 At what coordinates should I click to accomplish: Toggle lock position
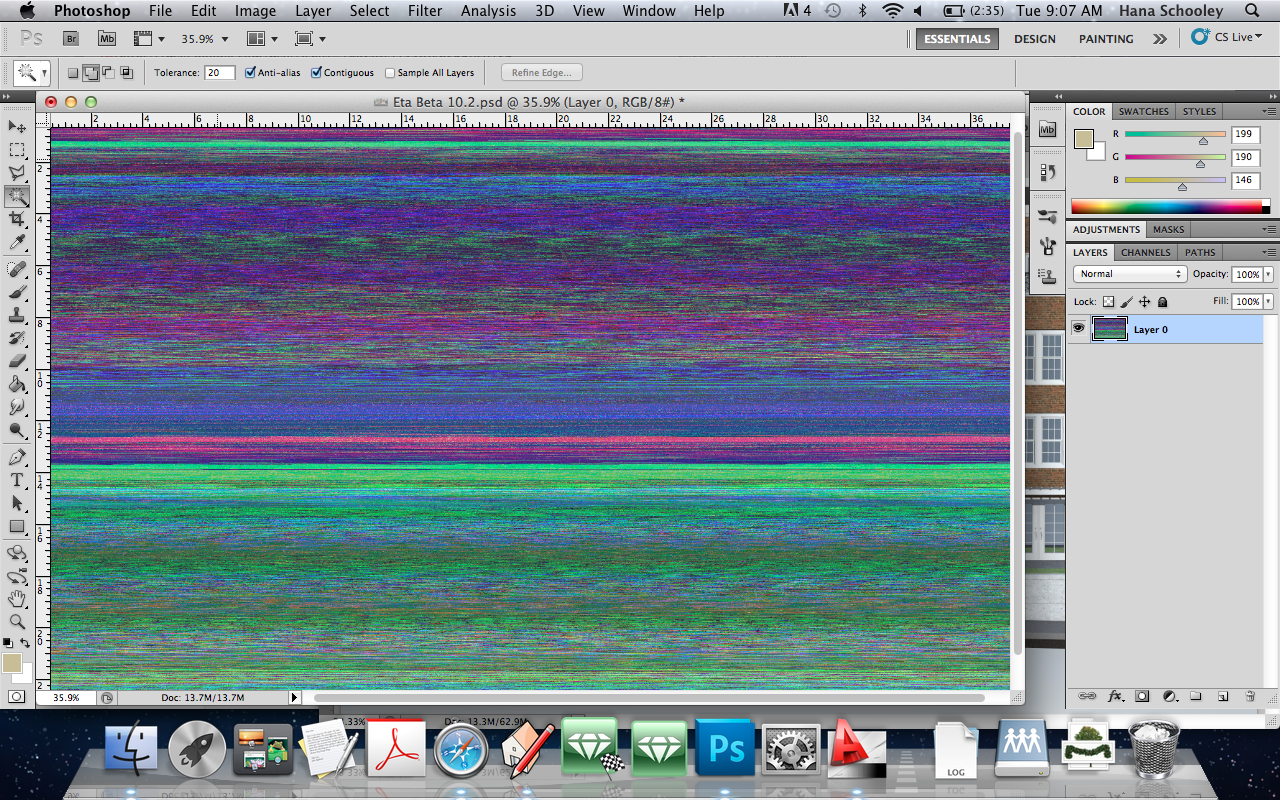pyautogui.click(x=1144, y=301)
